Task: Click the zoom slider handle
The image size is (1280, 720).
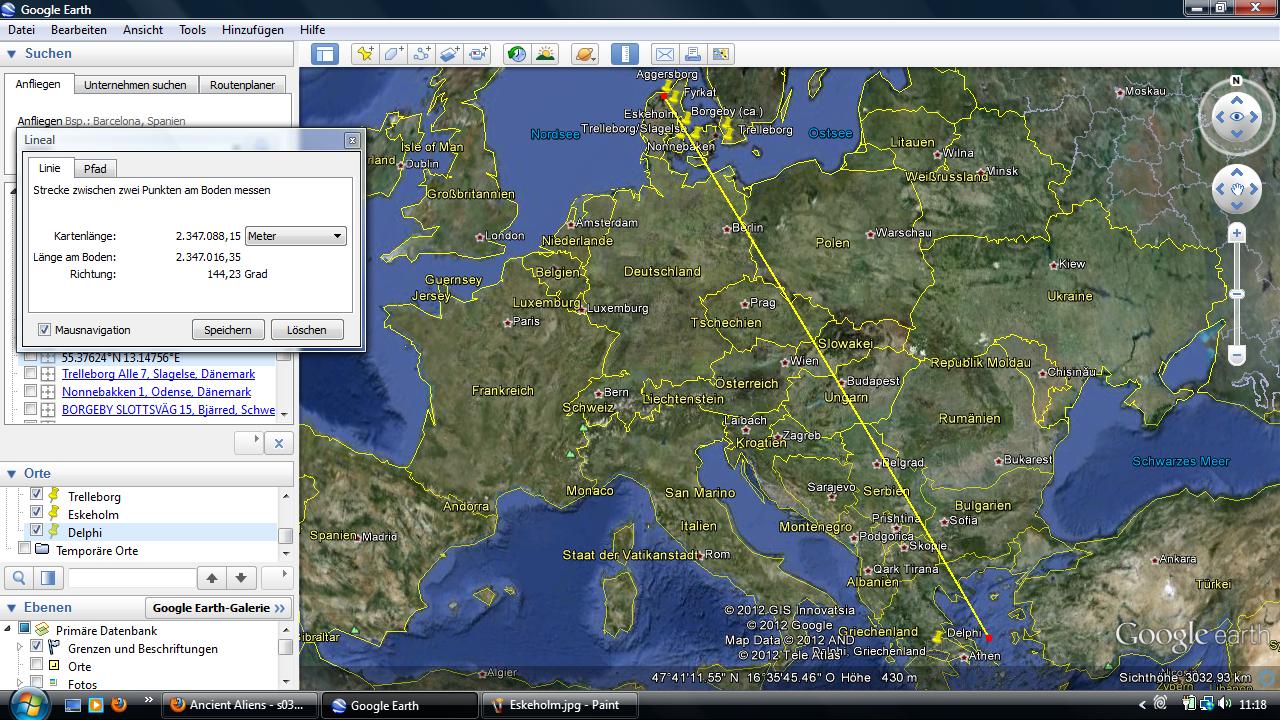Action: click(x=1237, y=294)
